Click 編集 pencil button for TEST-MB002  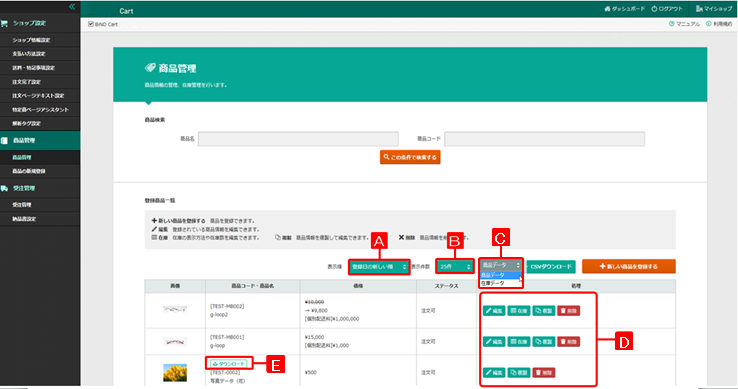coord(494,311)
